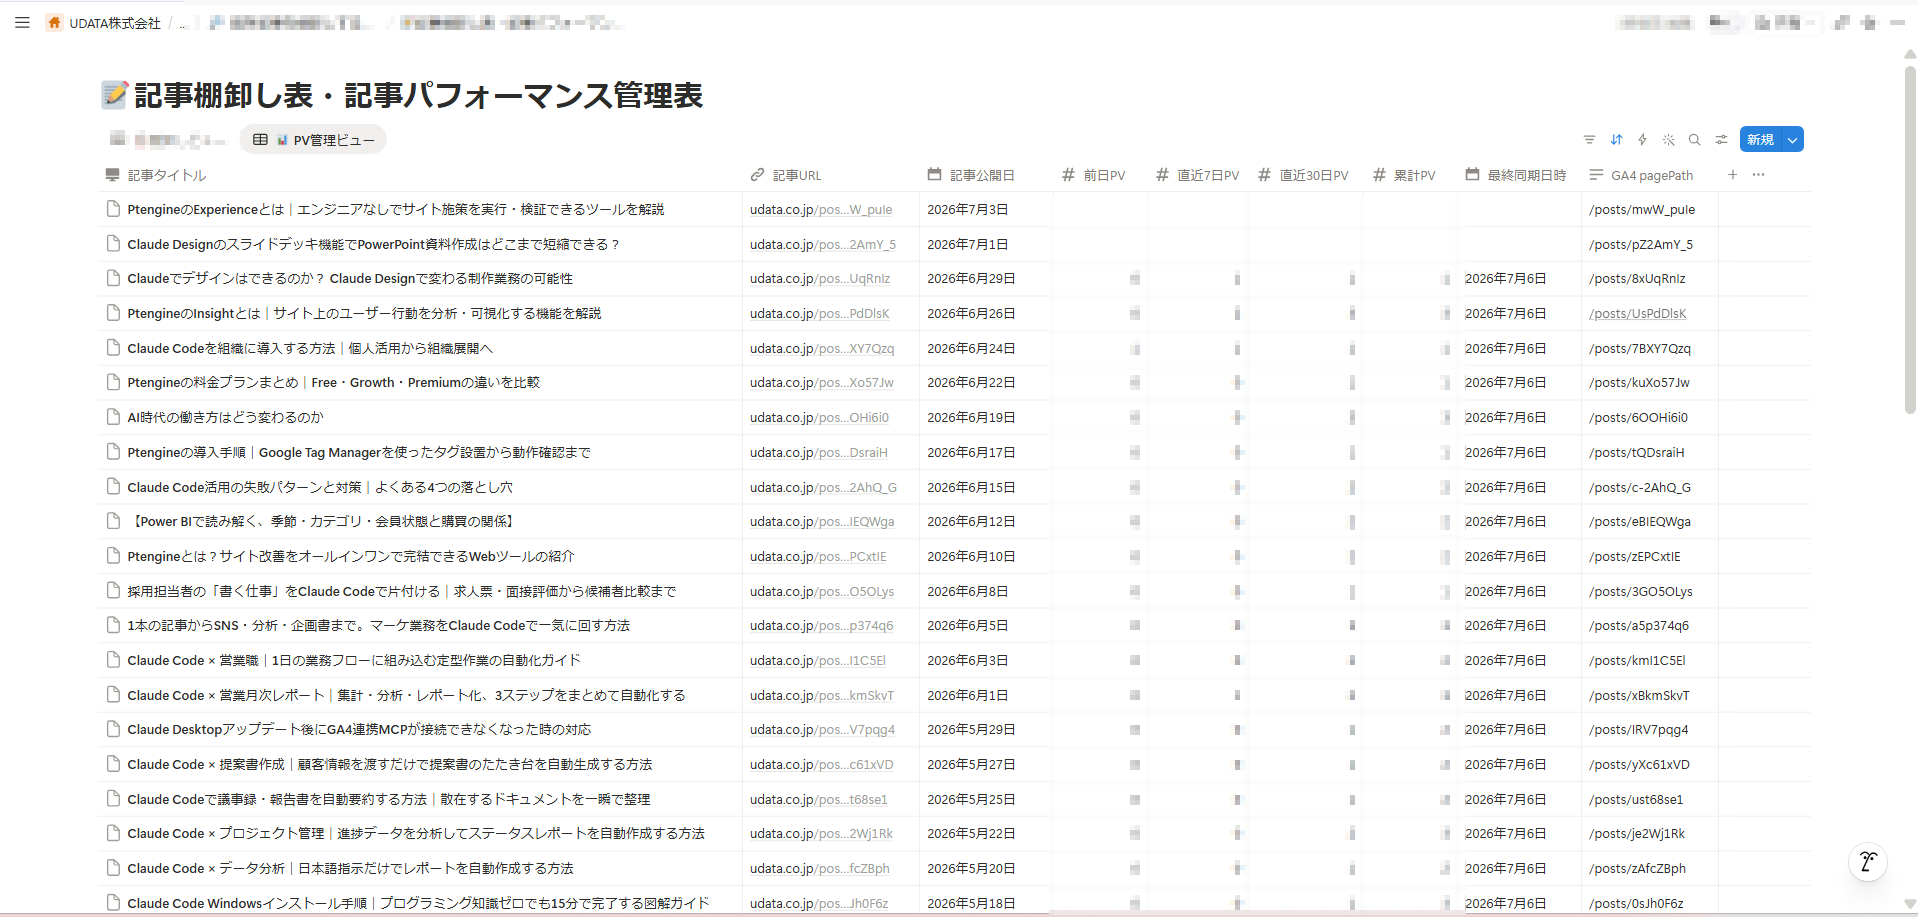Open the sidebar hamburger menu
1918x917 pixels.
click(22, 22)
